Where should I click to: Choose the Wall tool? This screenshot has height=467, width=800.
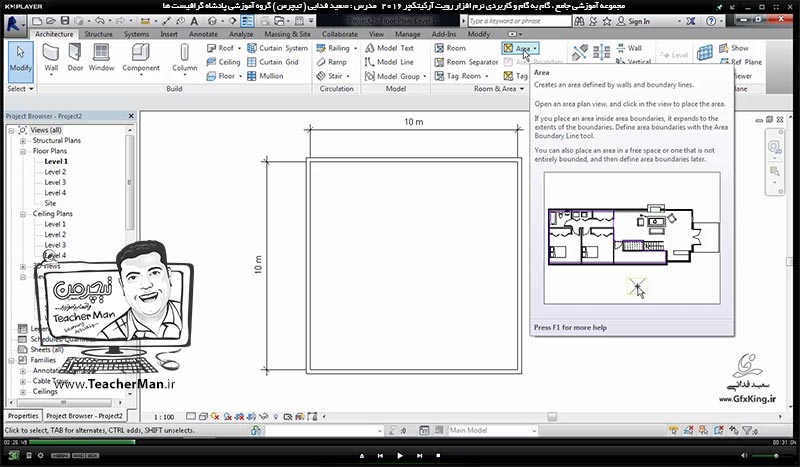coord(51,59)
